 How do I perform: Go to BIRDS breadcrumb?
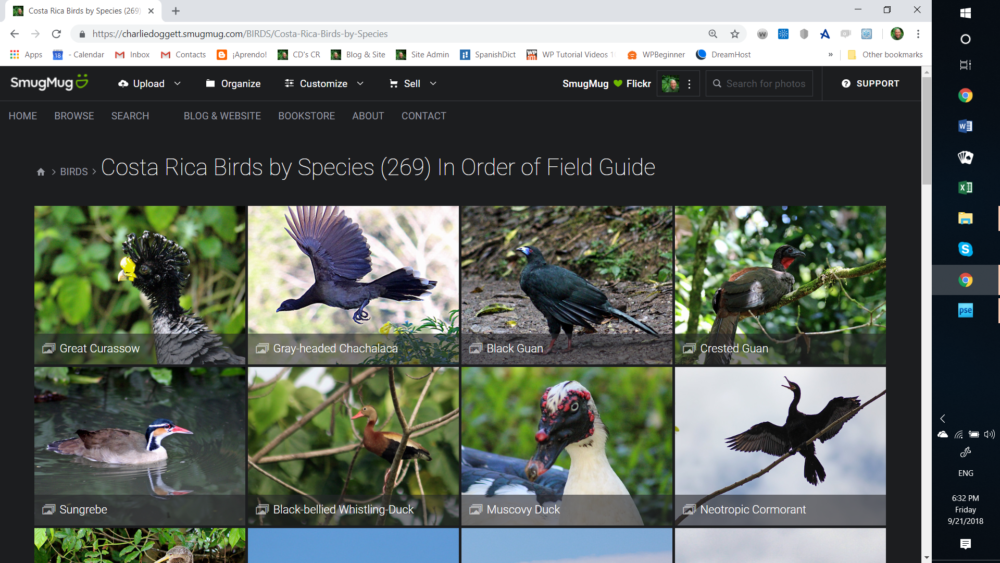(x=74, y=172)
